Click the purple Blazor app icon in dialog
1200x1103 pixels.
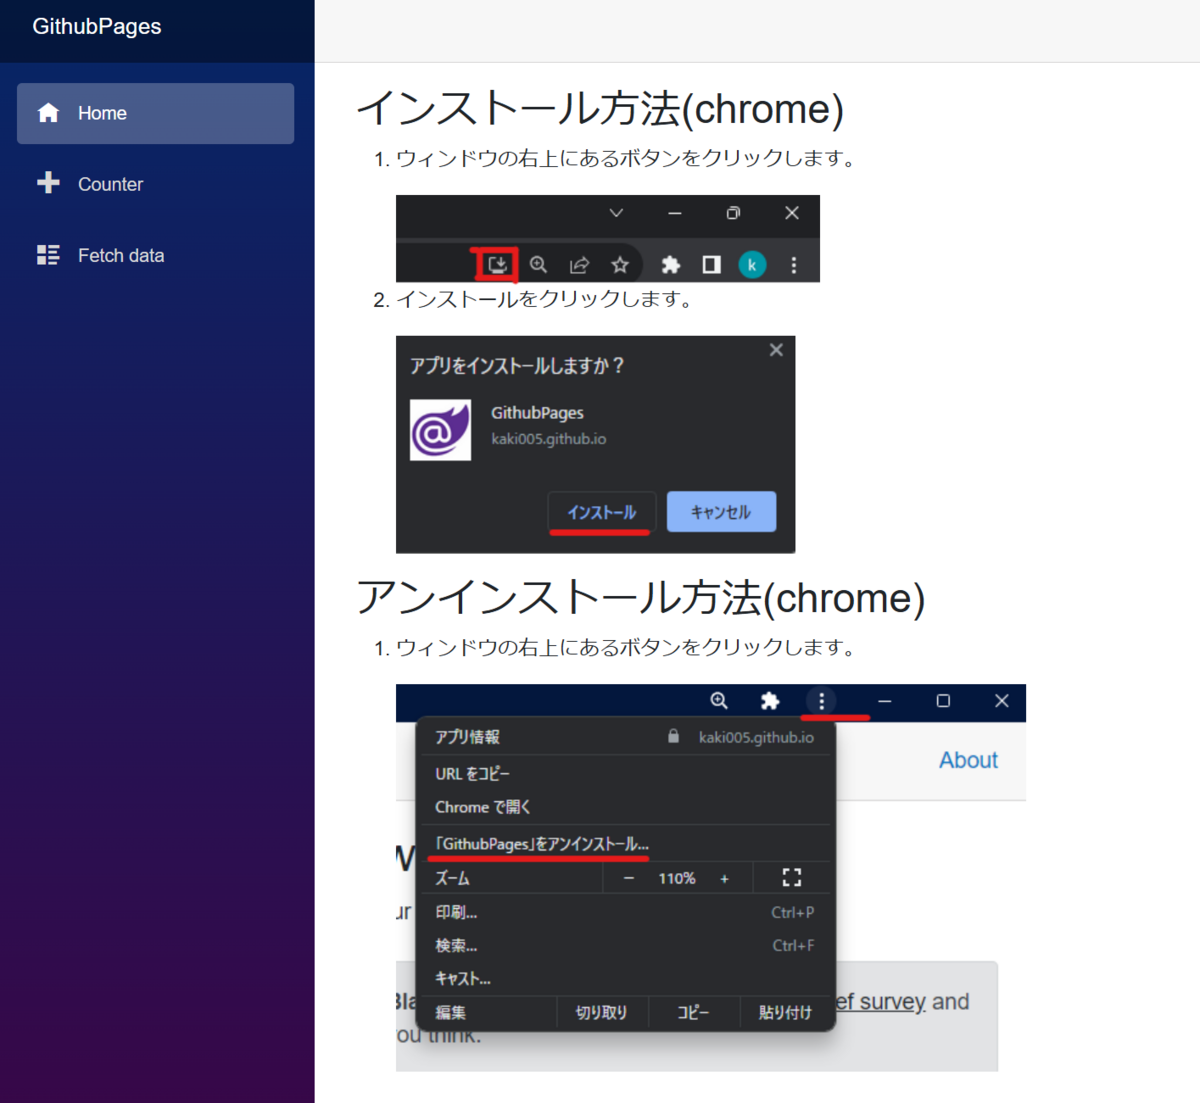click(x=440, y=430)
